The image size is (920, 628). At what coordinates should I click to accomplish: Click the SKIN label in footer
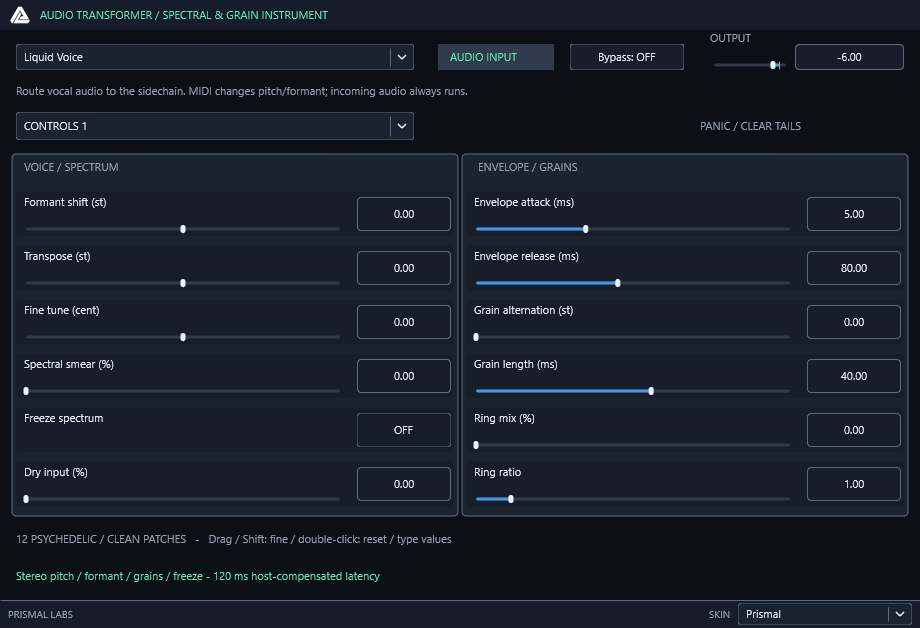[719, 615]
